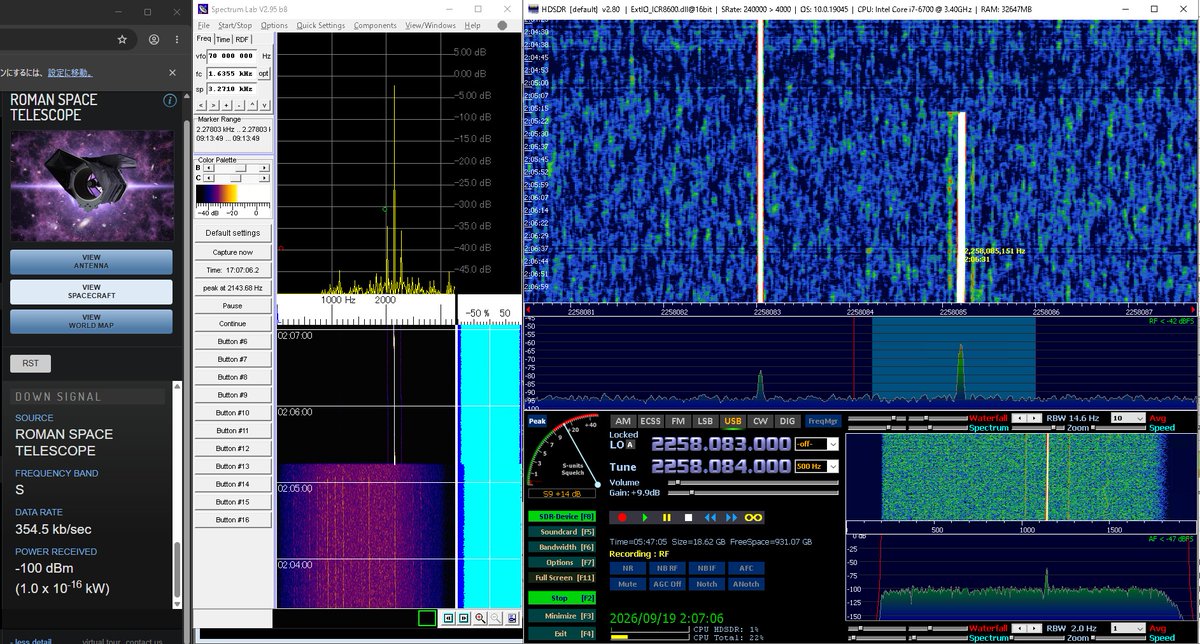Switch to the RDF tab in Spectrum Lab
1200x644 pixels.
(242, 39)
